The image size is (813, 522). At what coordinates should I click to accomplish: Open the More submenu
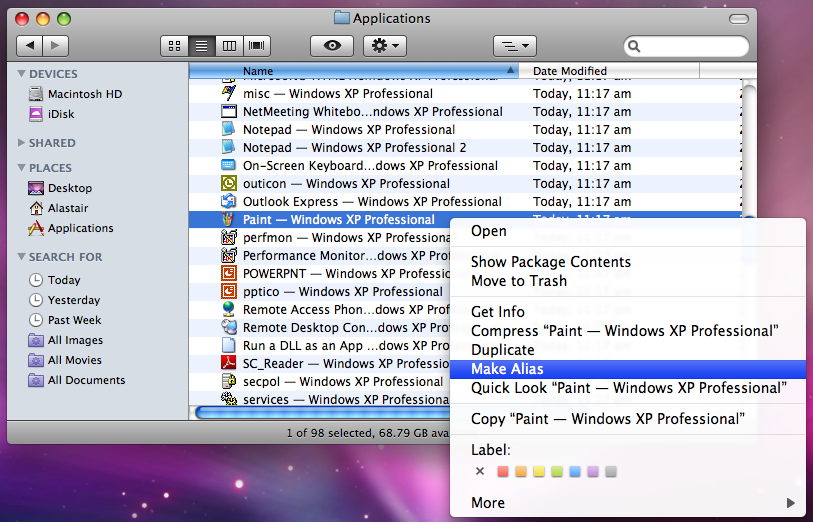[628, 503]
